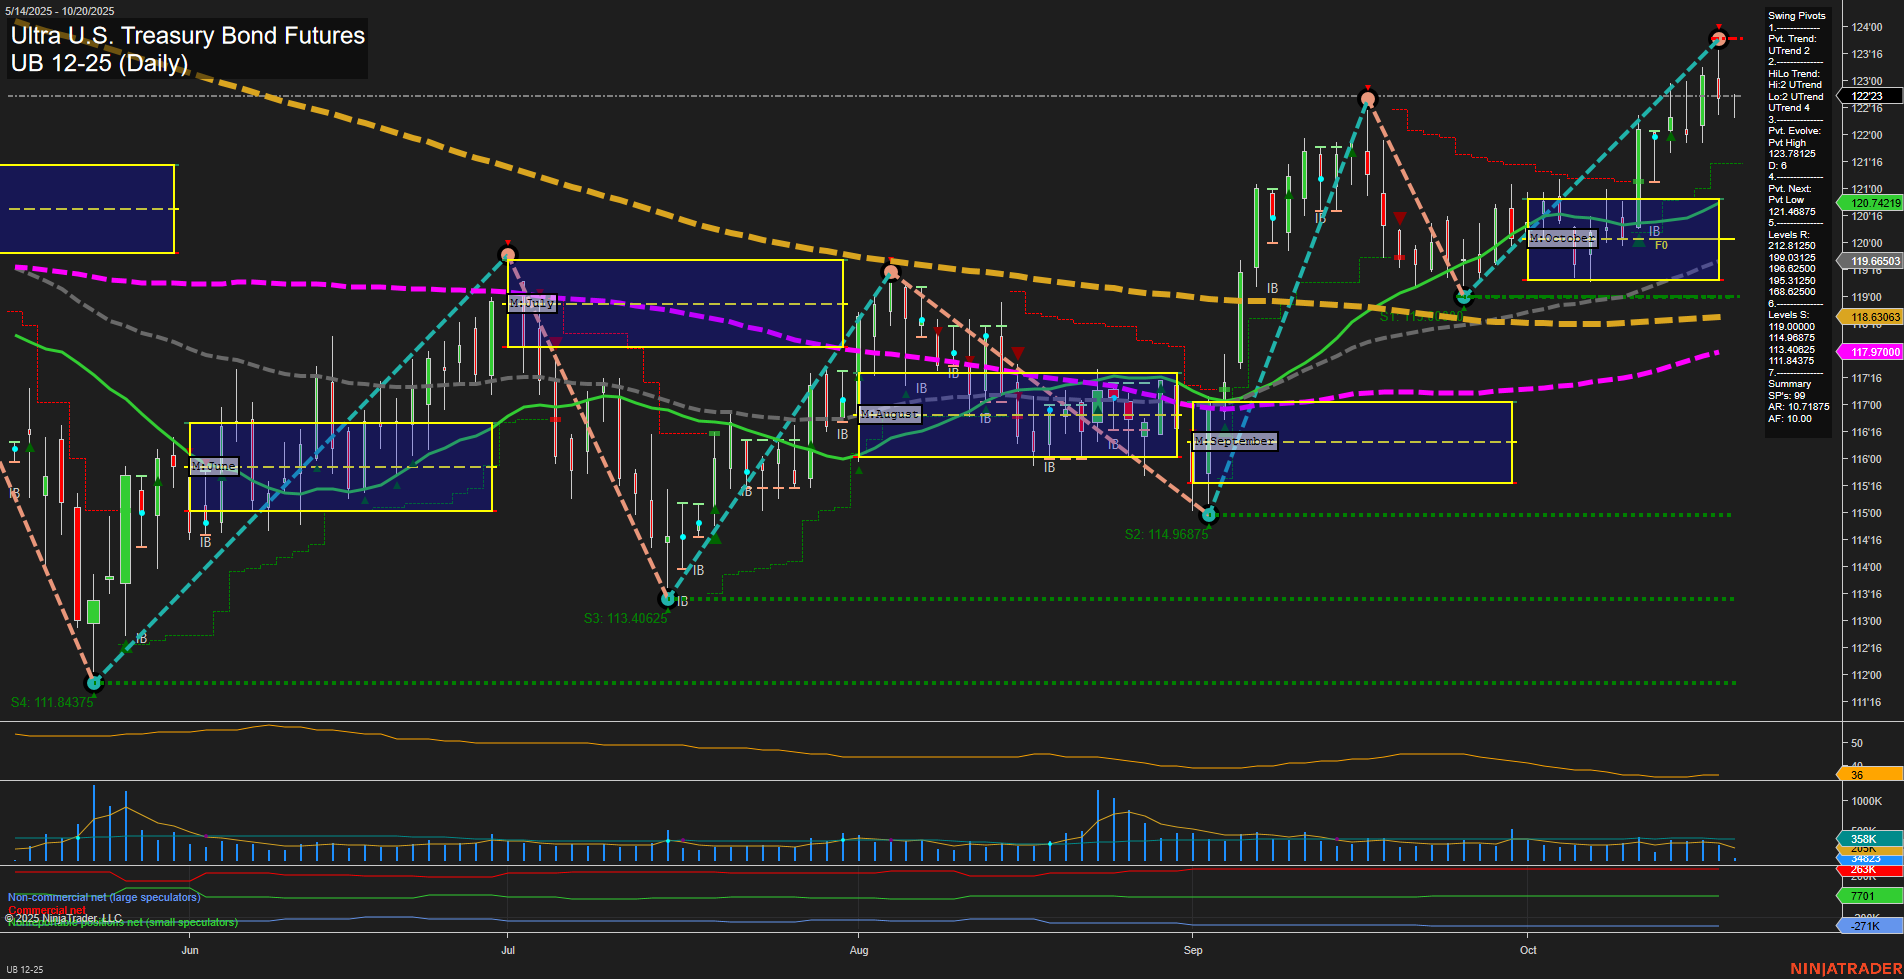Select the M:August monthly range label
Viewport: 1904px width, 979px height.
889,414
